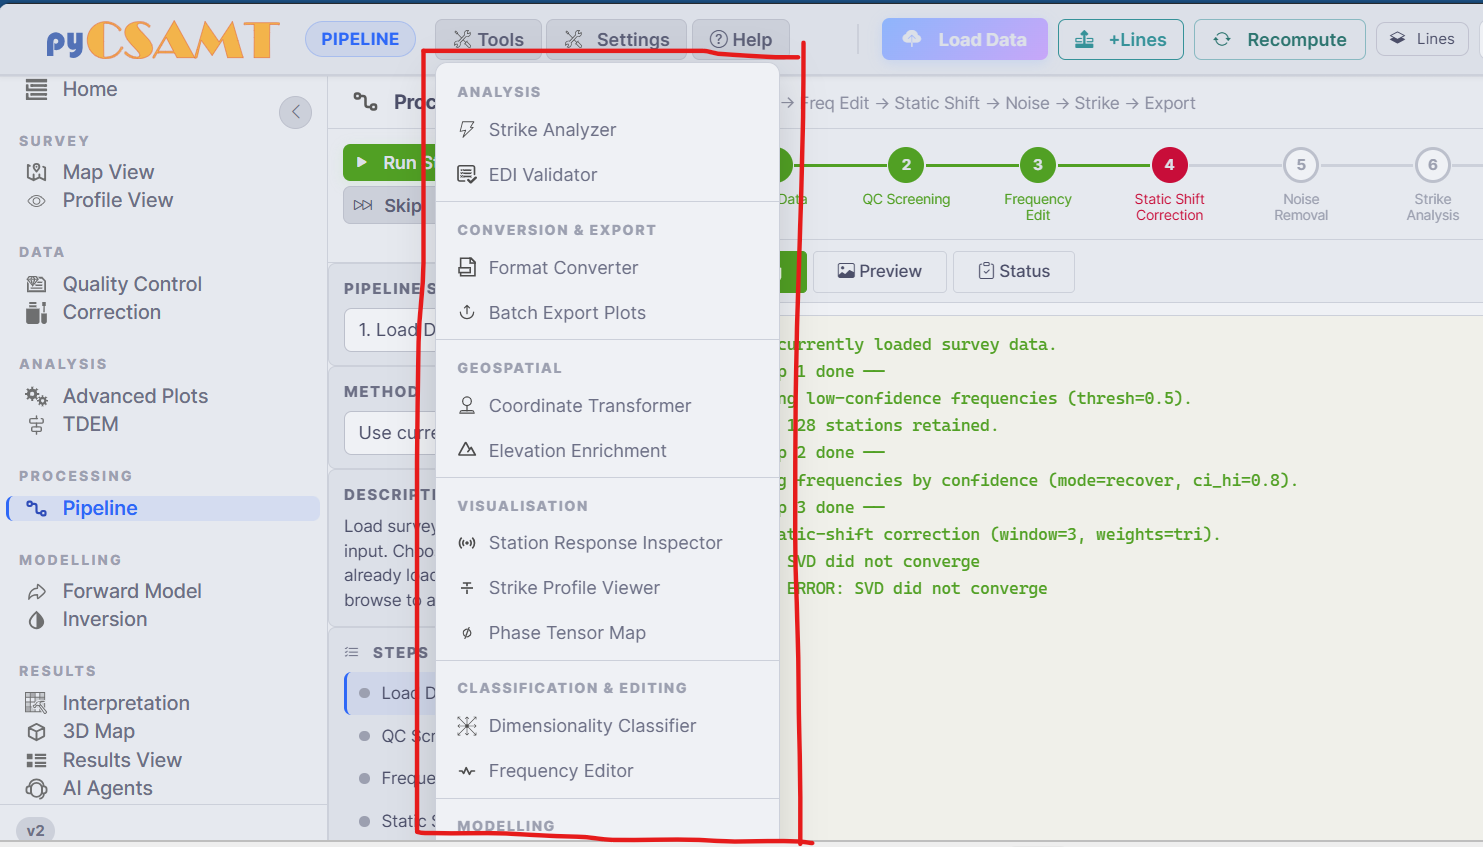Click the Phase Tensor Map phi icon
Screen dimensions: 1483x847
[466, 633]
